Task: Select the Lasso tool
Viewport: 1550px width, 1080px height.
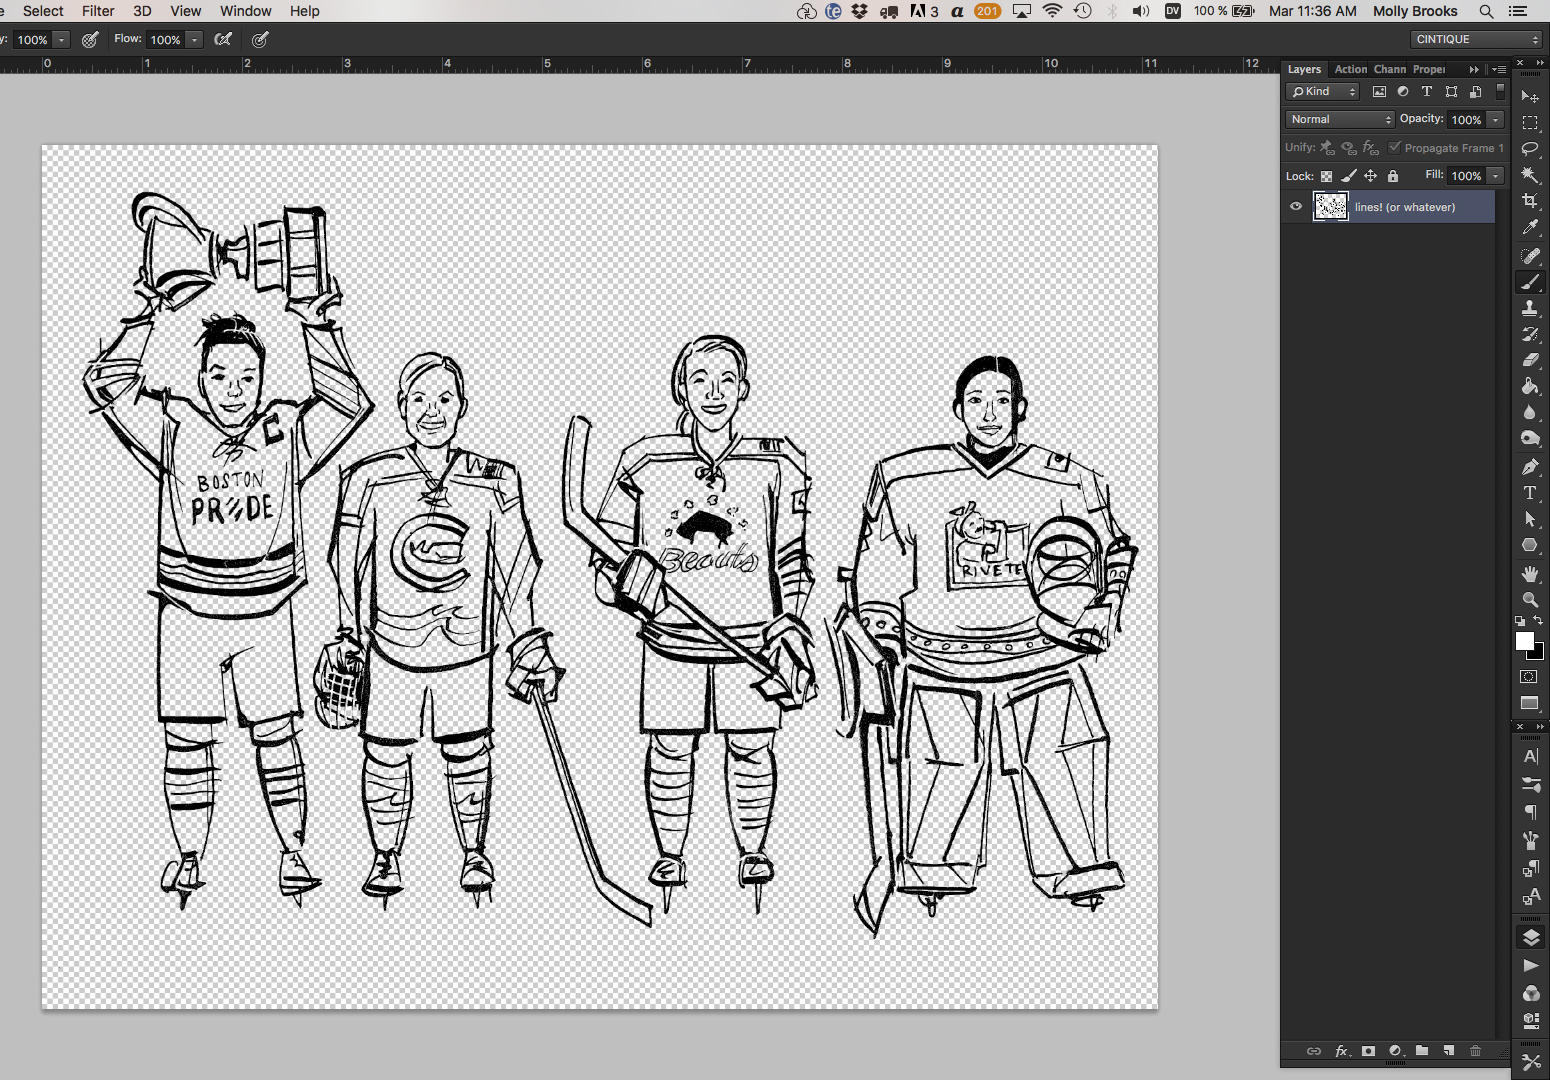Action: tap(1530, 149)
